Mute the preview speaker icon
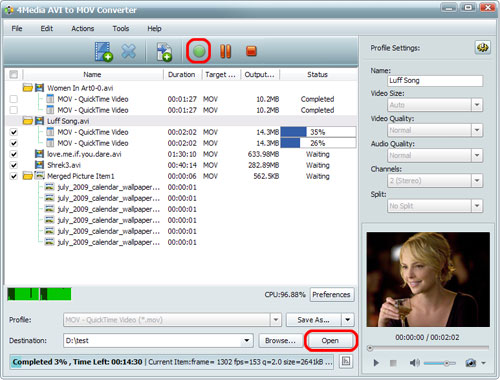 414,363
